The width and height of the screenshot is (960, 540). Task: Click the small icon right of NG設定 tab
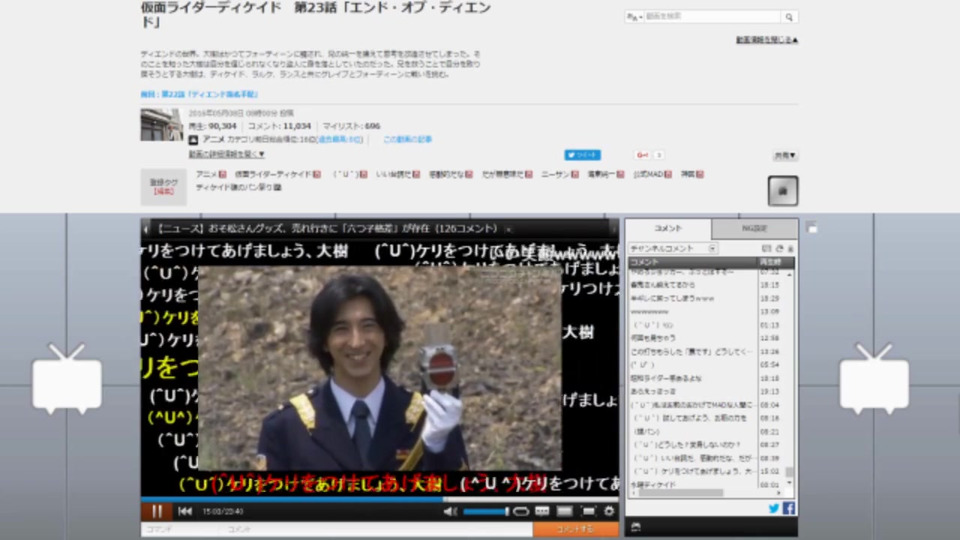coord(812,228)
